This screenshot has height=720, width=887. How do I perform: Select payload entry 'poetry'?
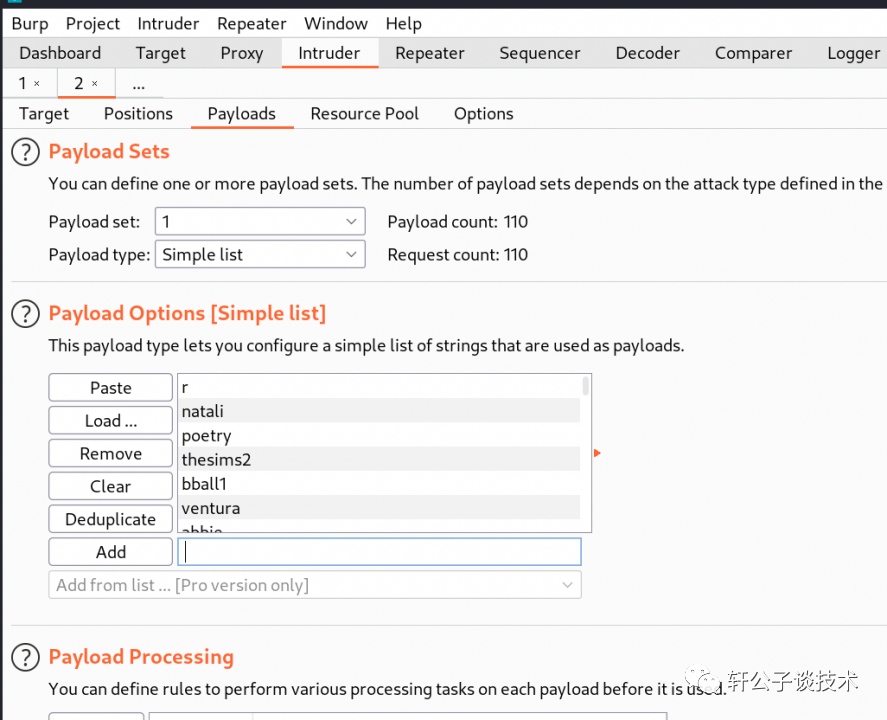[379, 435]
